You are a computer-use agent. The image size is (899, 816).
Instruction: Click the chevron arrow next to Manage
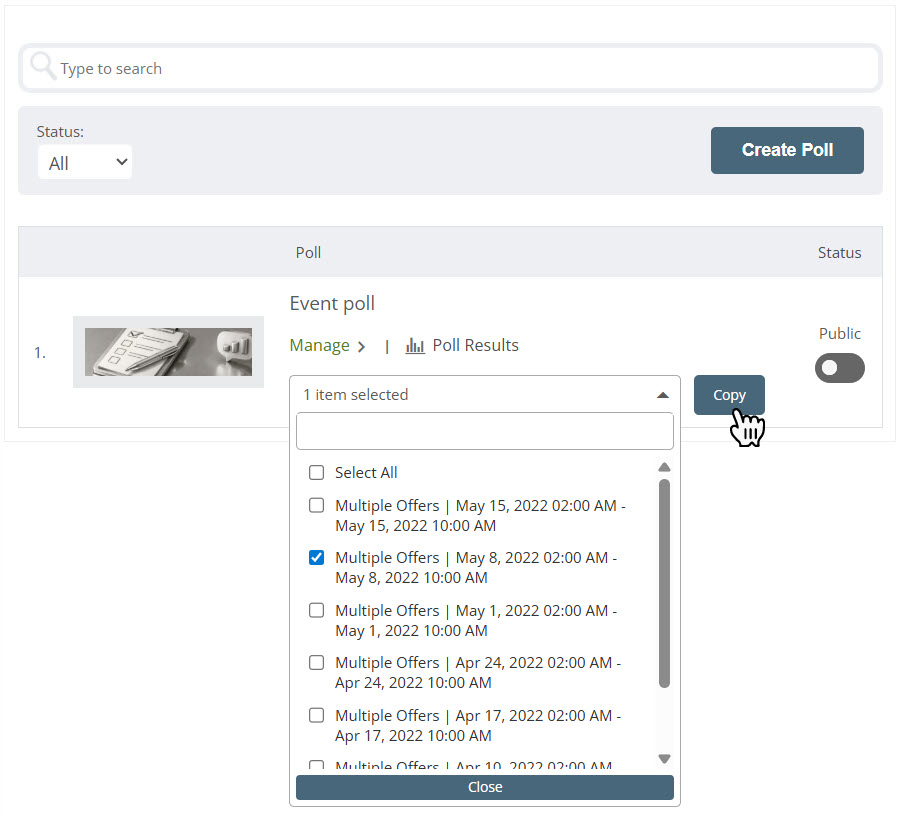point(361,347)
